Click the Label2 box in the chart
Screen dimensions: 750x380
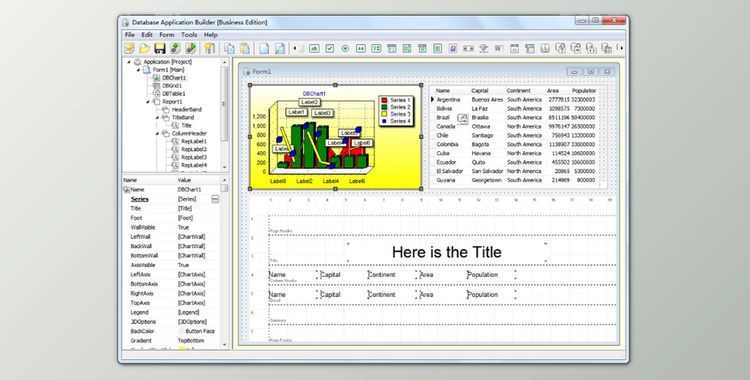tap(309, 102)
